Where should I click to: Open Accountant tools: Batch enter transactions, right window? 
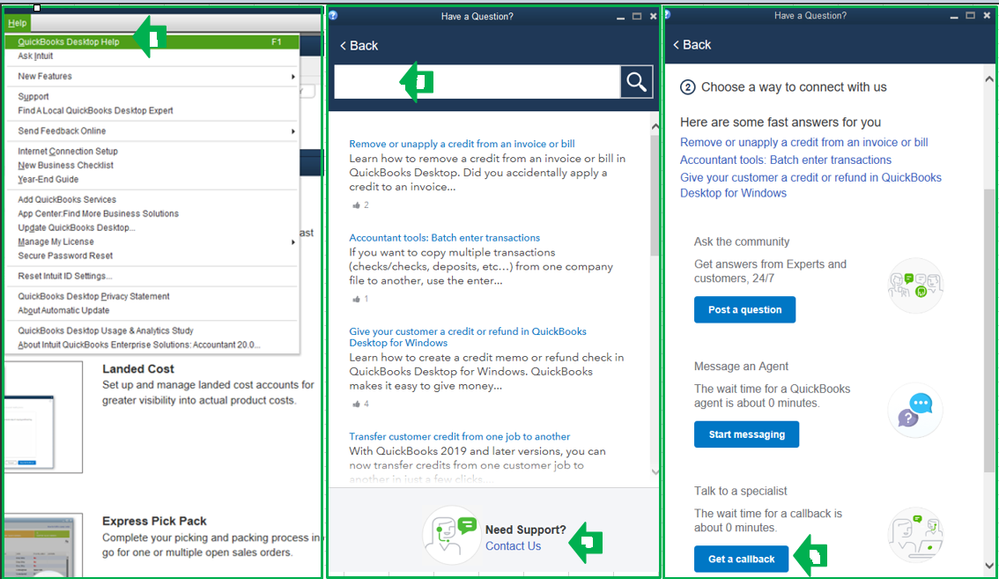(x=786, y=160)
